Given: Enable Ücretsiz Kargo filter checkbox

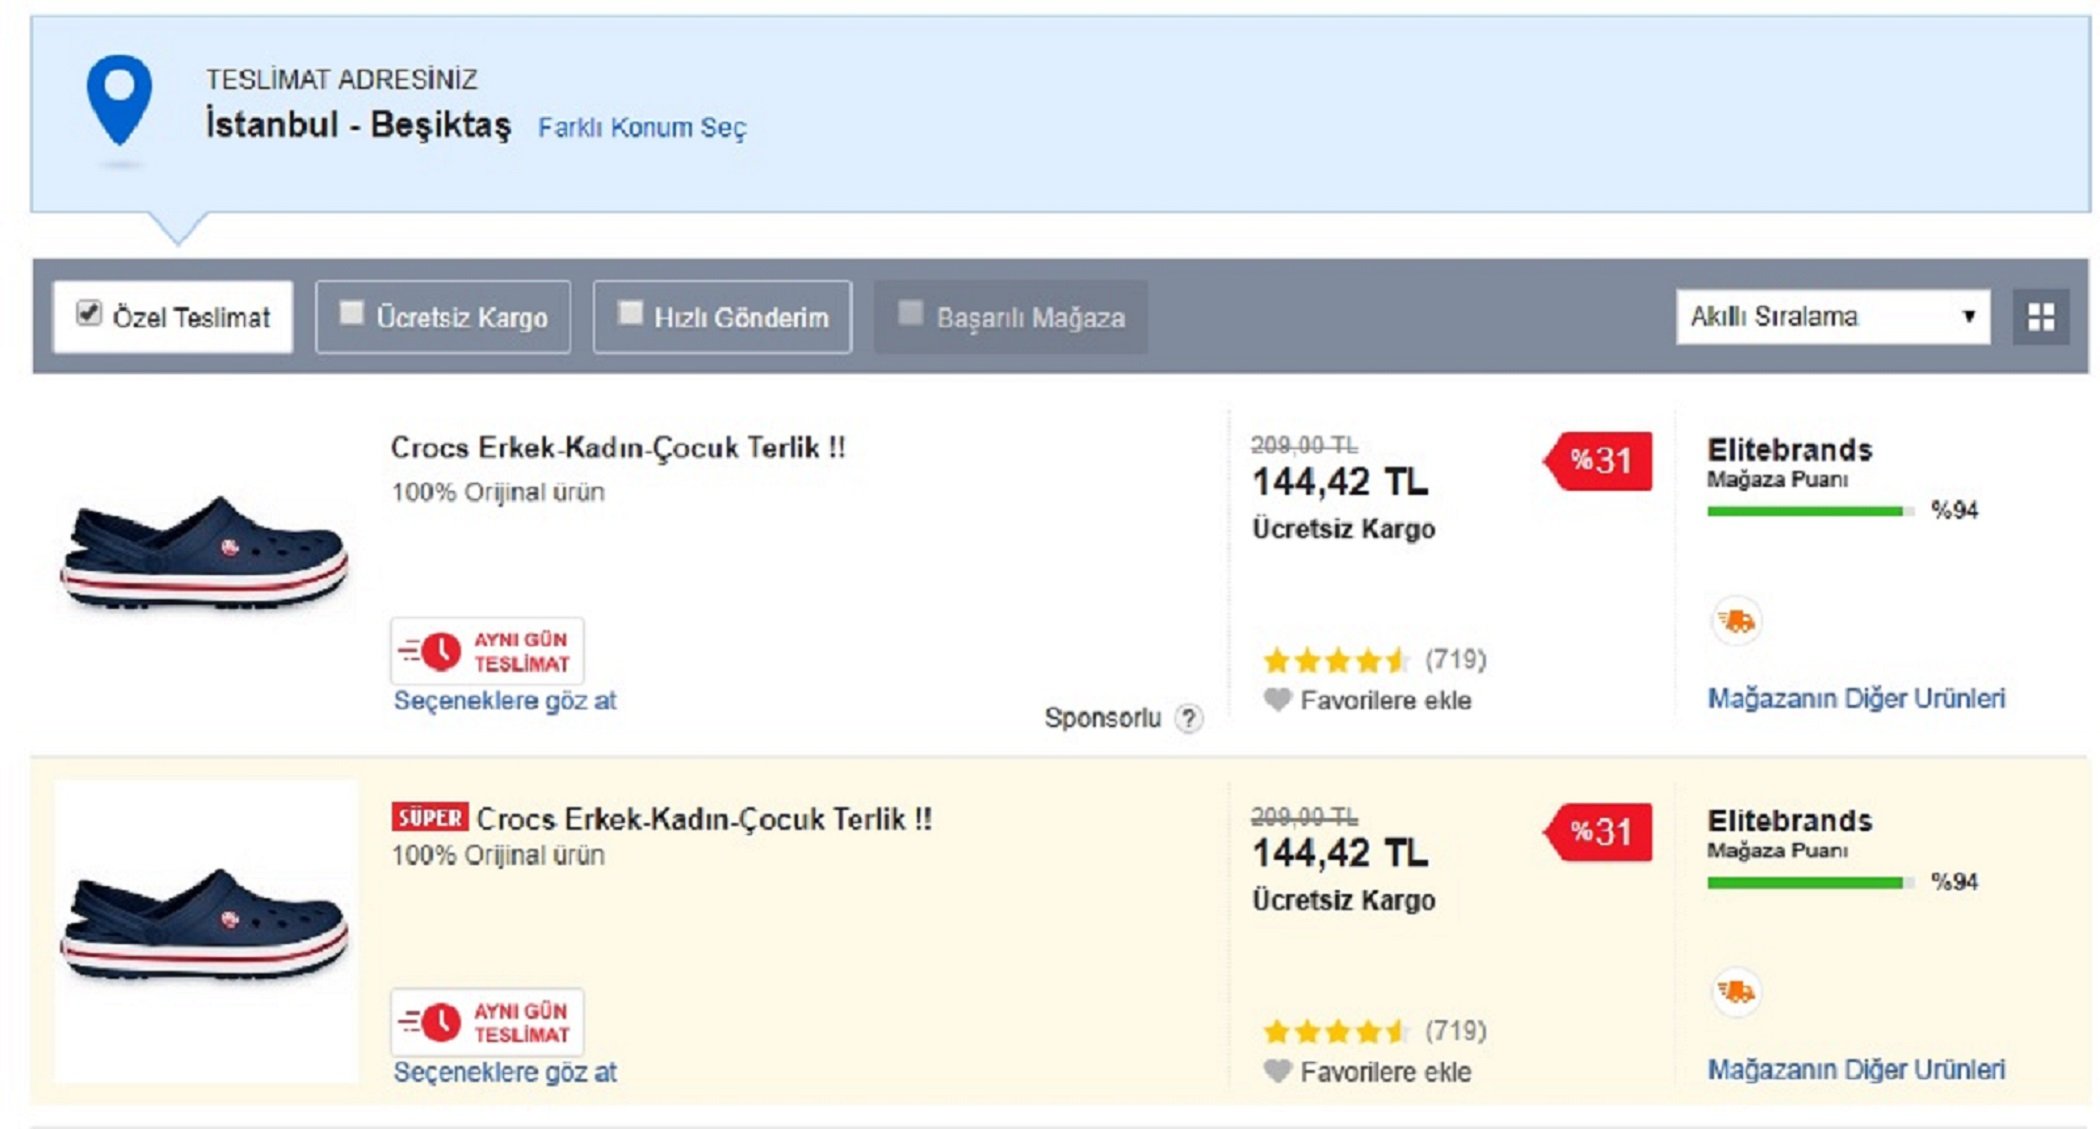Looking at the screenshot, I should (351, 313).
